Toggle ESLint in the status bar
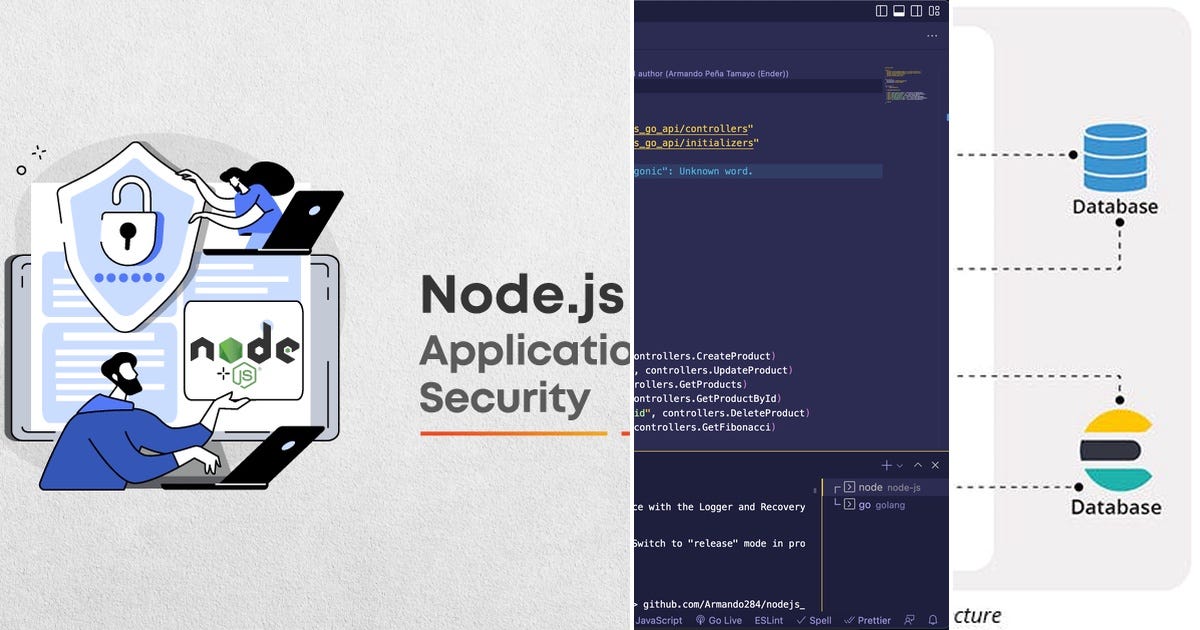Image resolution: width=1200 pixels, height=630 pixels. [768, 620]
